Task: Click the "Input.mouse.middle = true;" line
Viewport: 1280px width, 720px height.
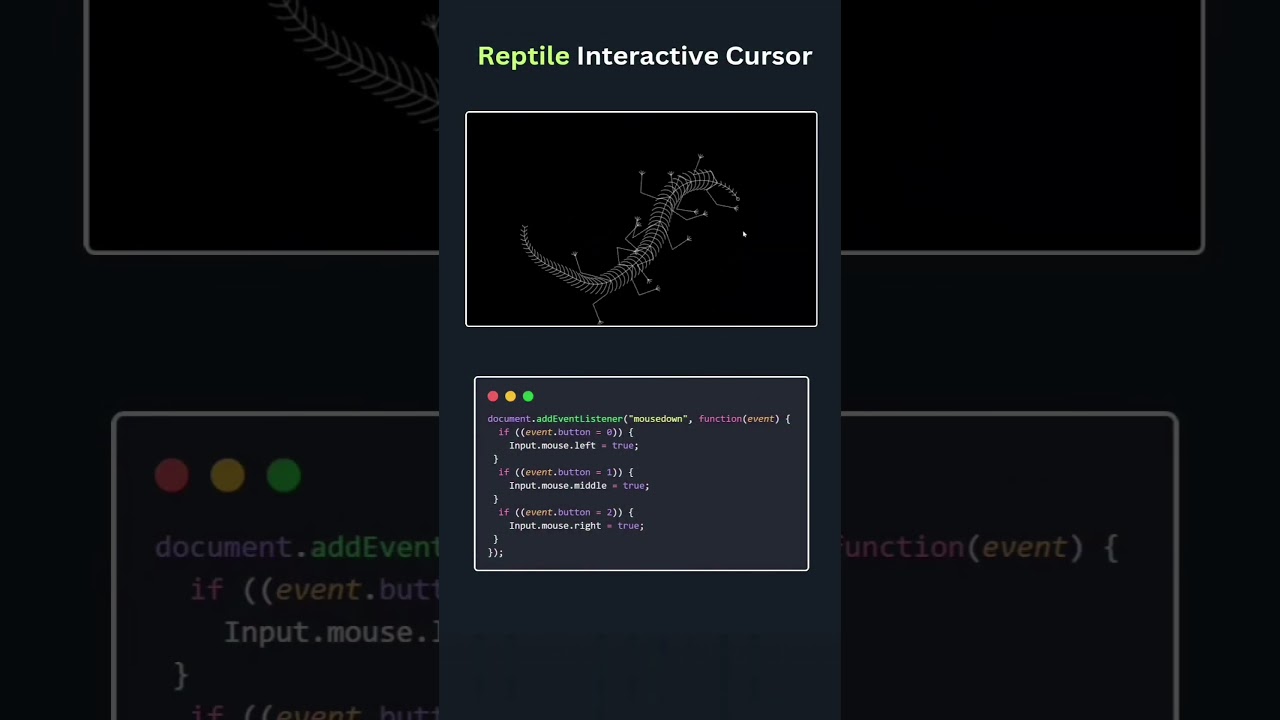Action: click(579, 486)
